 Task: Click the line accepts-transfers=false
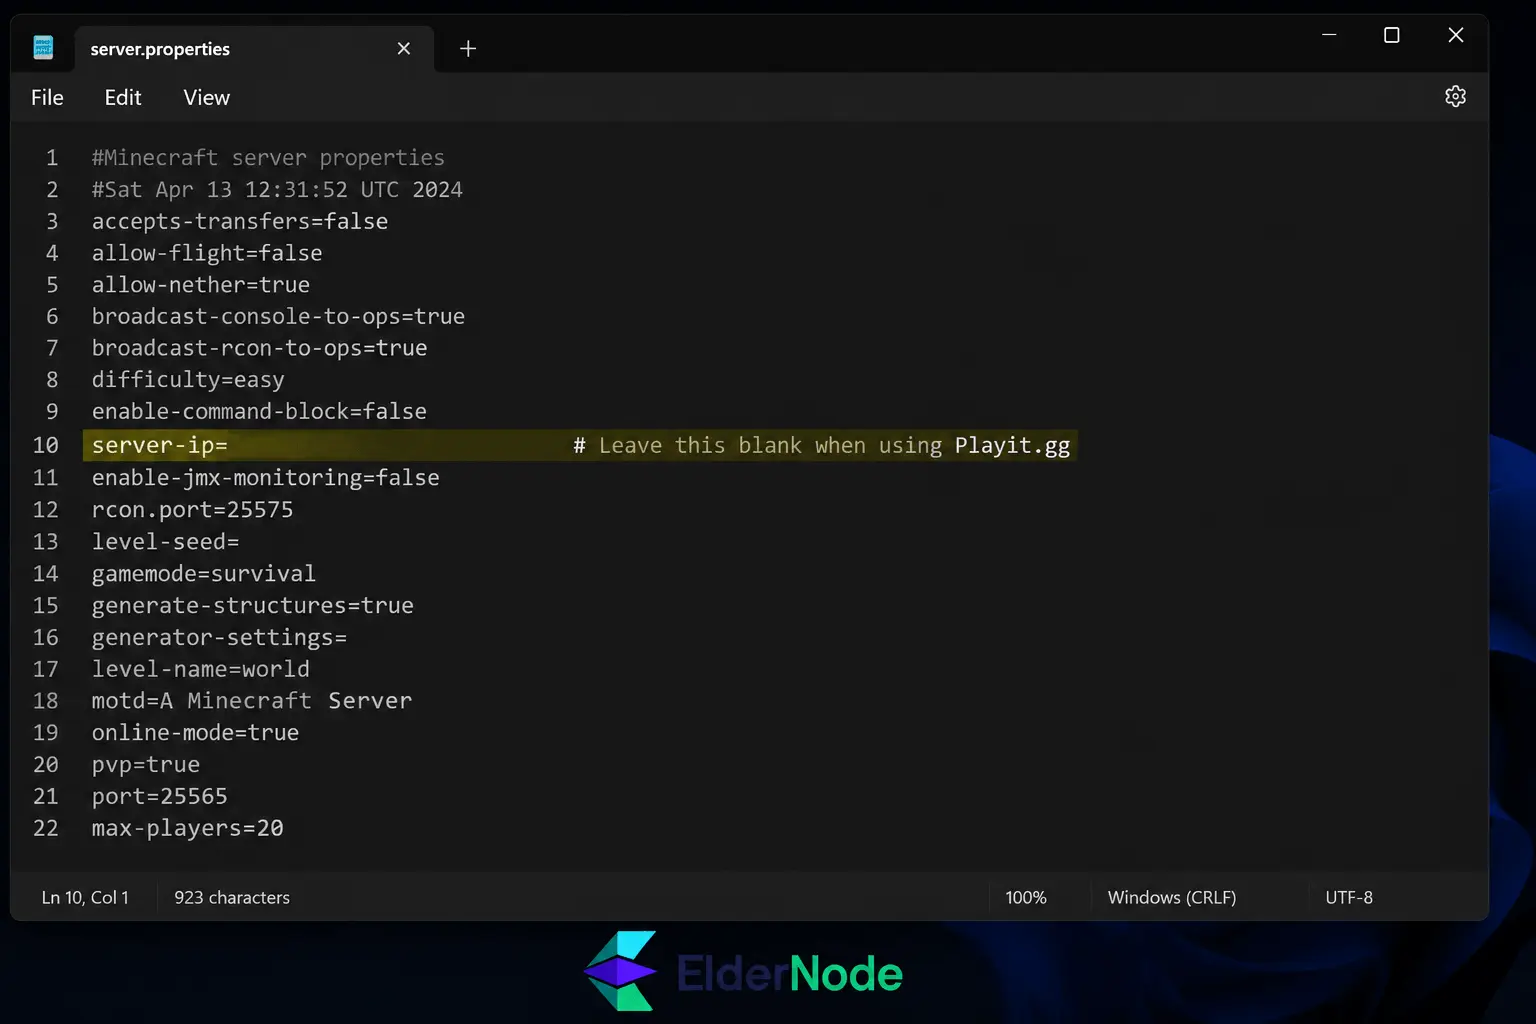coord(240,221)
